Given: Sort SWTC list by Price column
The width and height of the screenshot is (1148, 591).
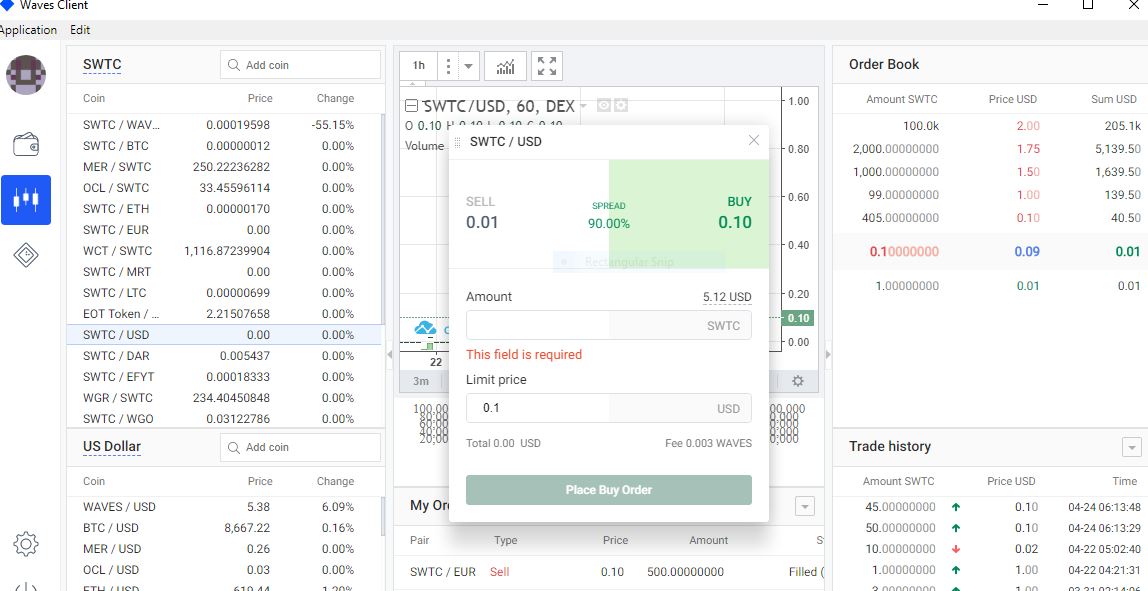Looking at the screenshot, I should coord(260,98).
